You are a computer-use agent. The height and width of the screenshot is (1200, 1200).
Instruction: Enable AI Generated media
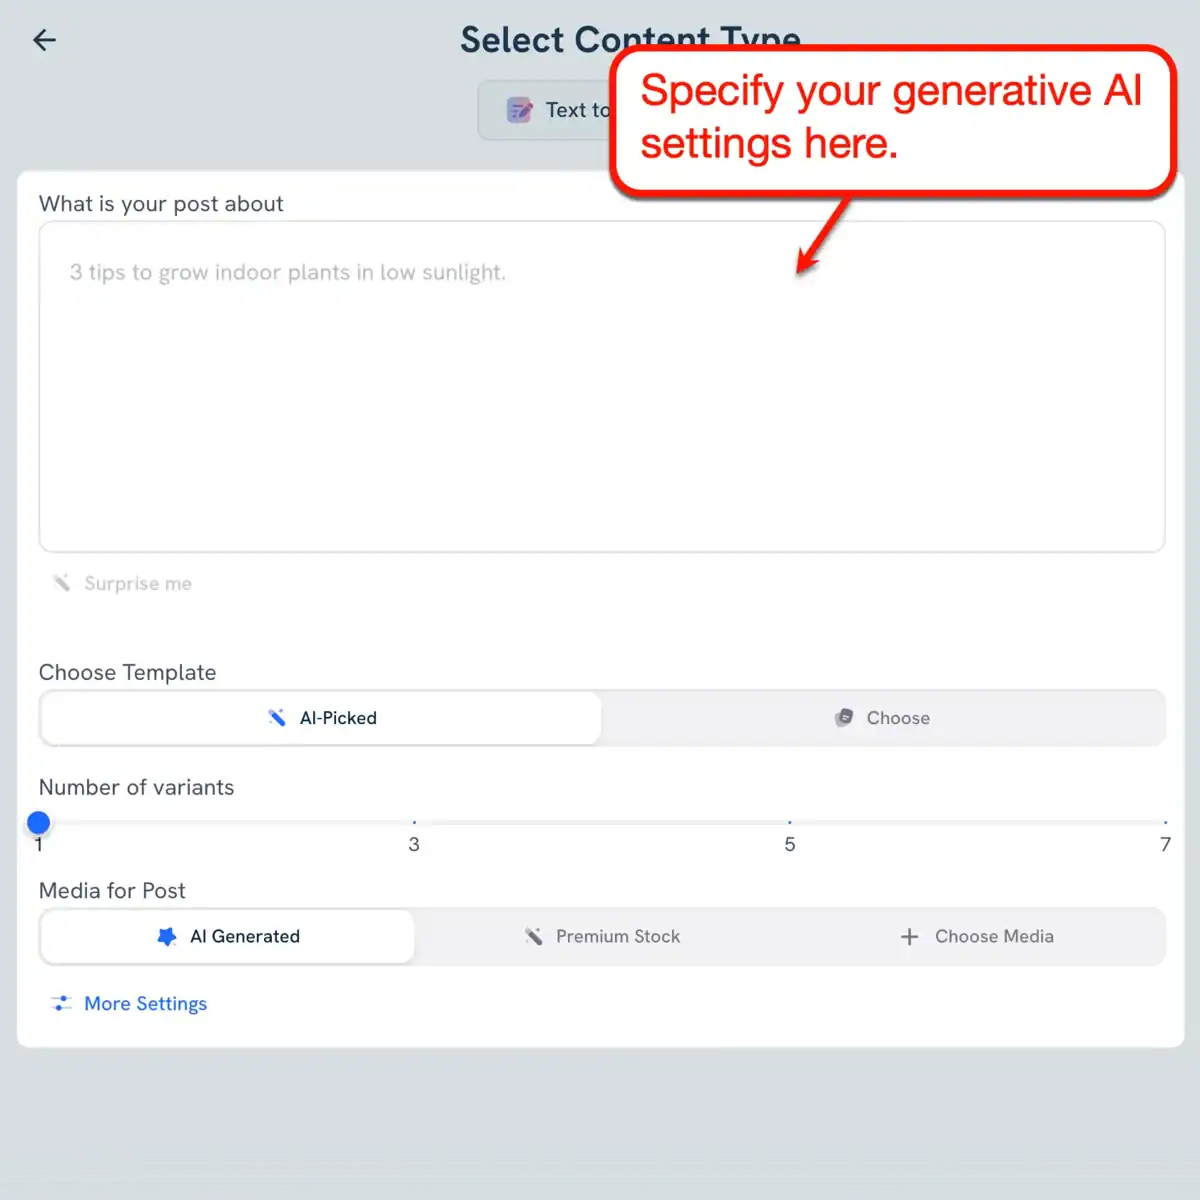click(226, 936)
